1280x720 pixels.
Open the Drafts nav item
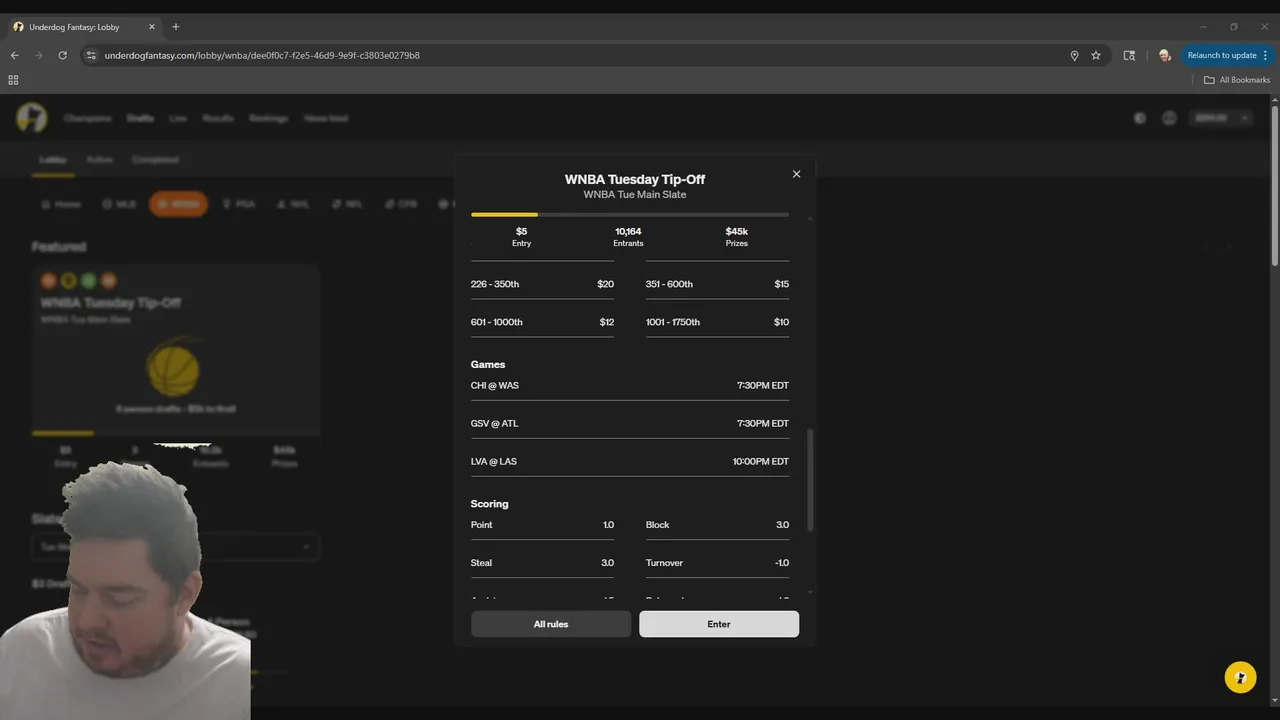[140, 118]
